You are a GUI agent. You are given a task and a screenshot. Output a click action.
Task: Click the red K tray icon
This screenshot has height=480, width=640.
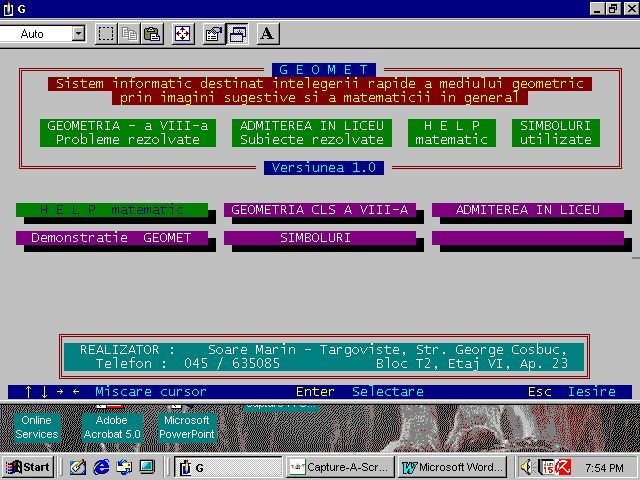pos(563,467)
